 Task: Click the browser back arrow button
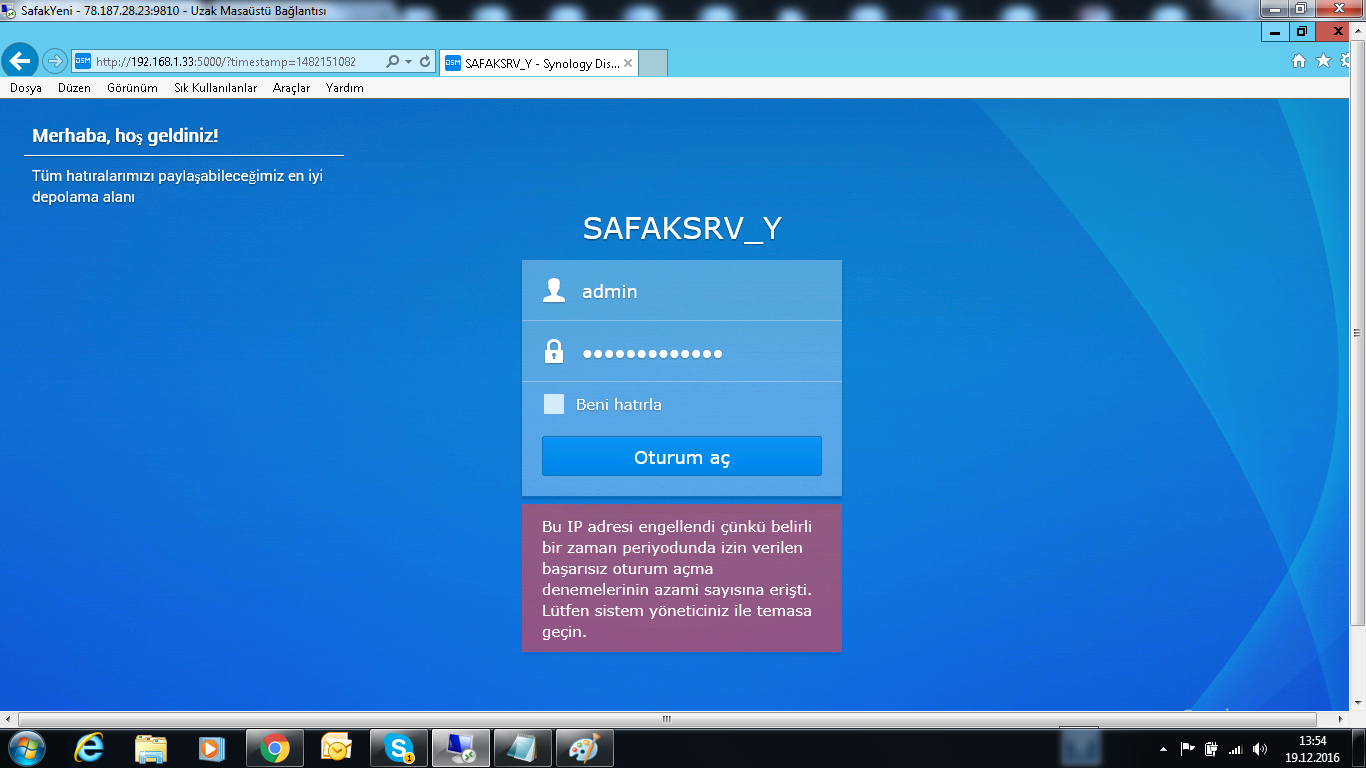21,61
